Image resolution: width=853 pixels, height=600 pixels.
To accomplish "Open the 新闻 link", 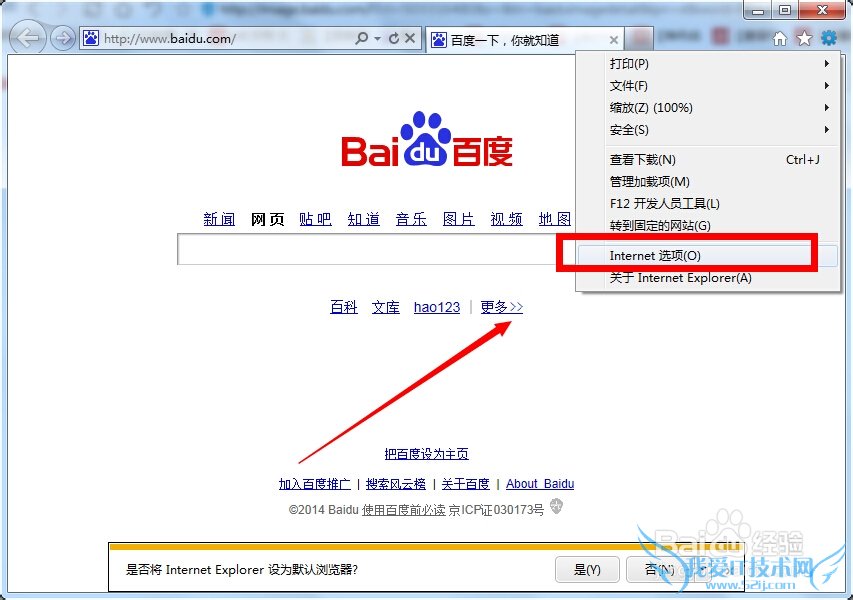I will (219, 219).
